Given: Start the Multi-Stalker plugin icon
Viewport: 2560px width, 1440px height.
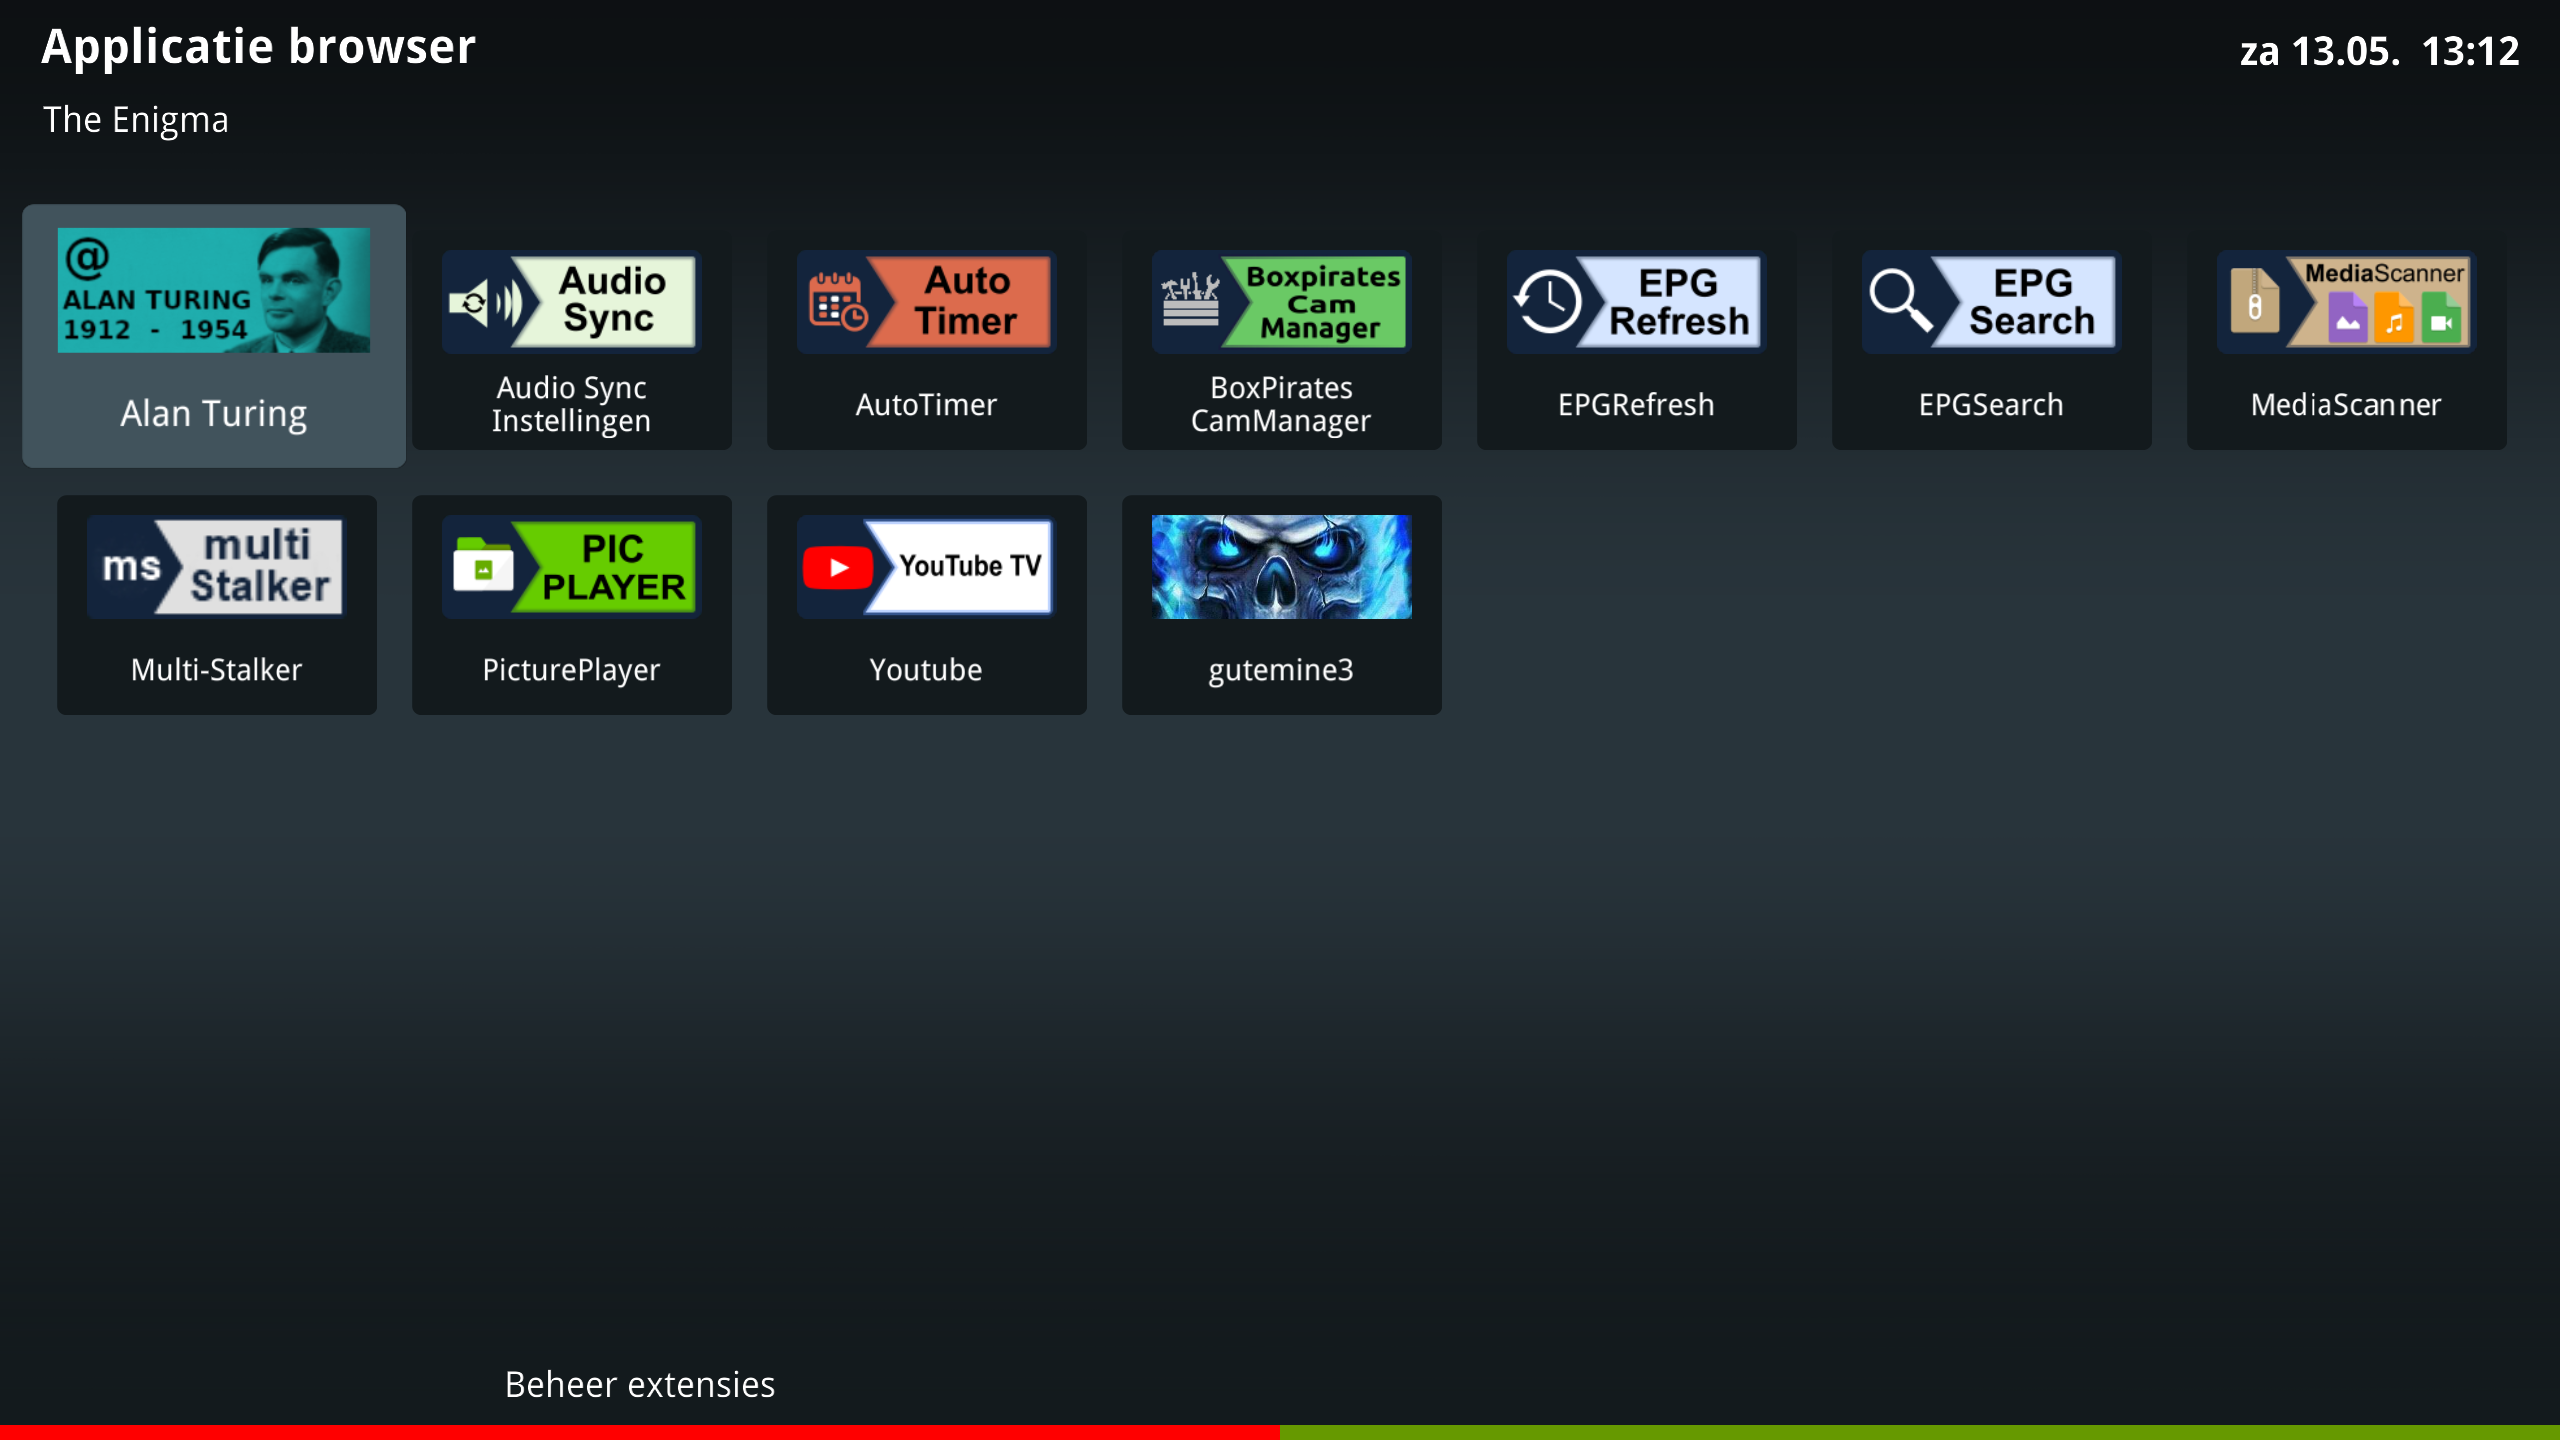Looking at the screenshot, I should point(216,566).
